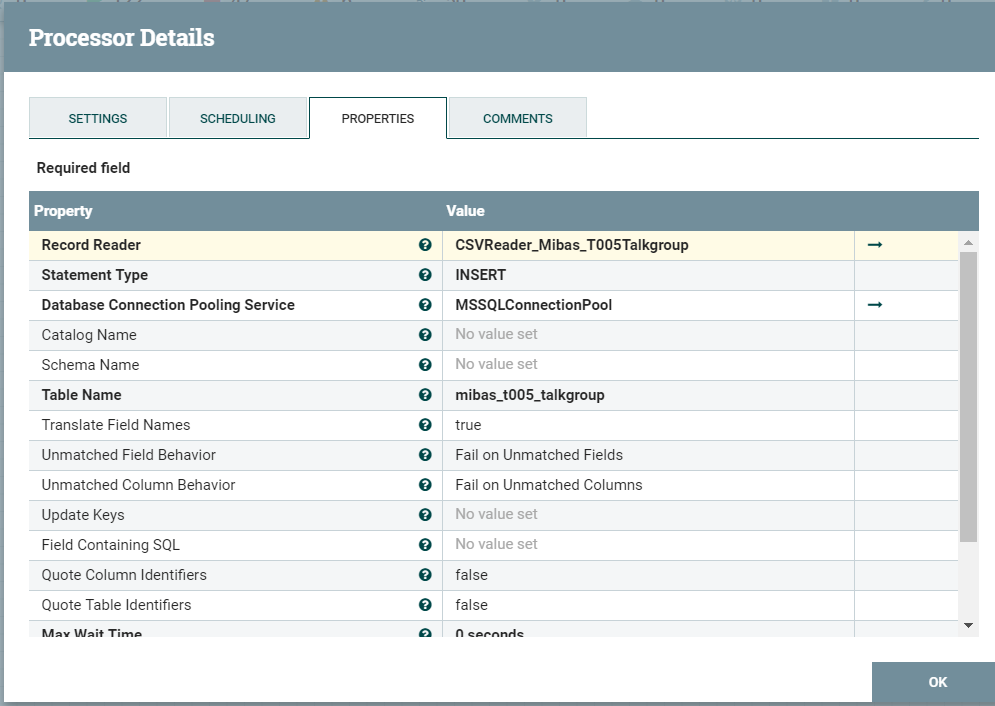Switch to the SETTINGS tab
Screen dimensions: 995x706
97,118
